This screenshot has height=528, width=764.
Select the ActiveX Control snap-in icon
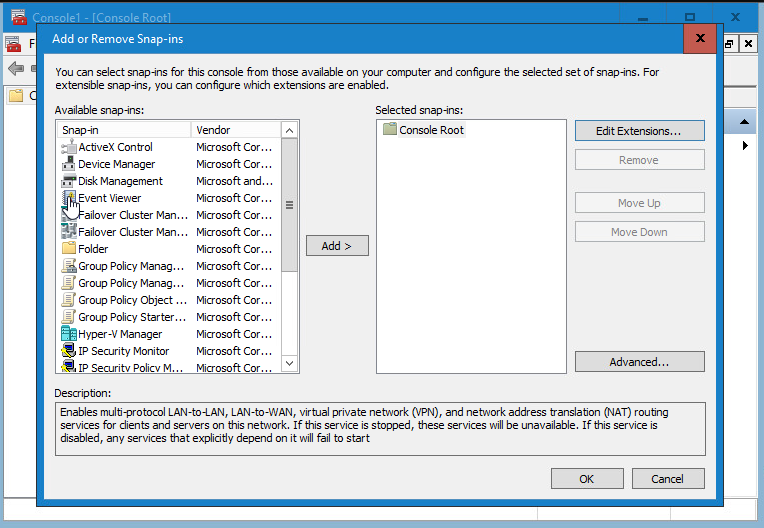[69, 147]
